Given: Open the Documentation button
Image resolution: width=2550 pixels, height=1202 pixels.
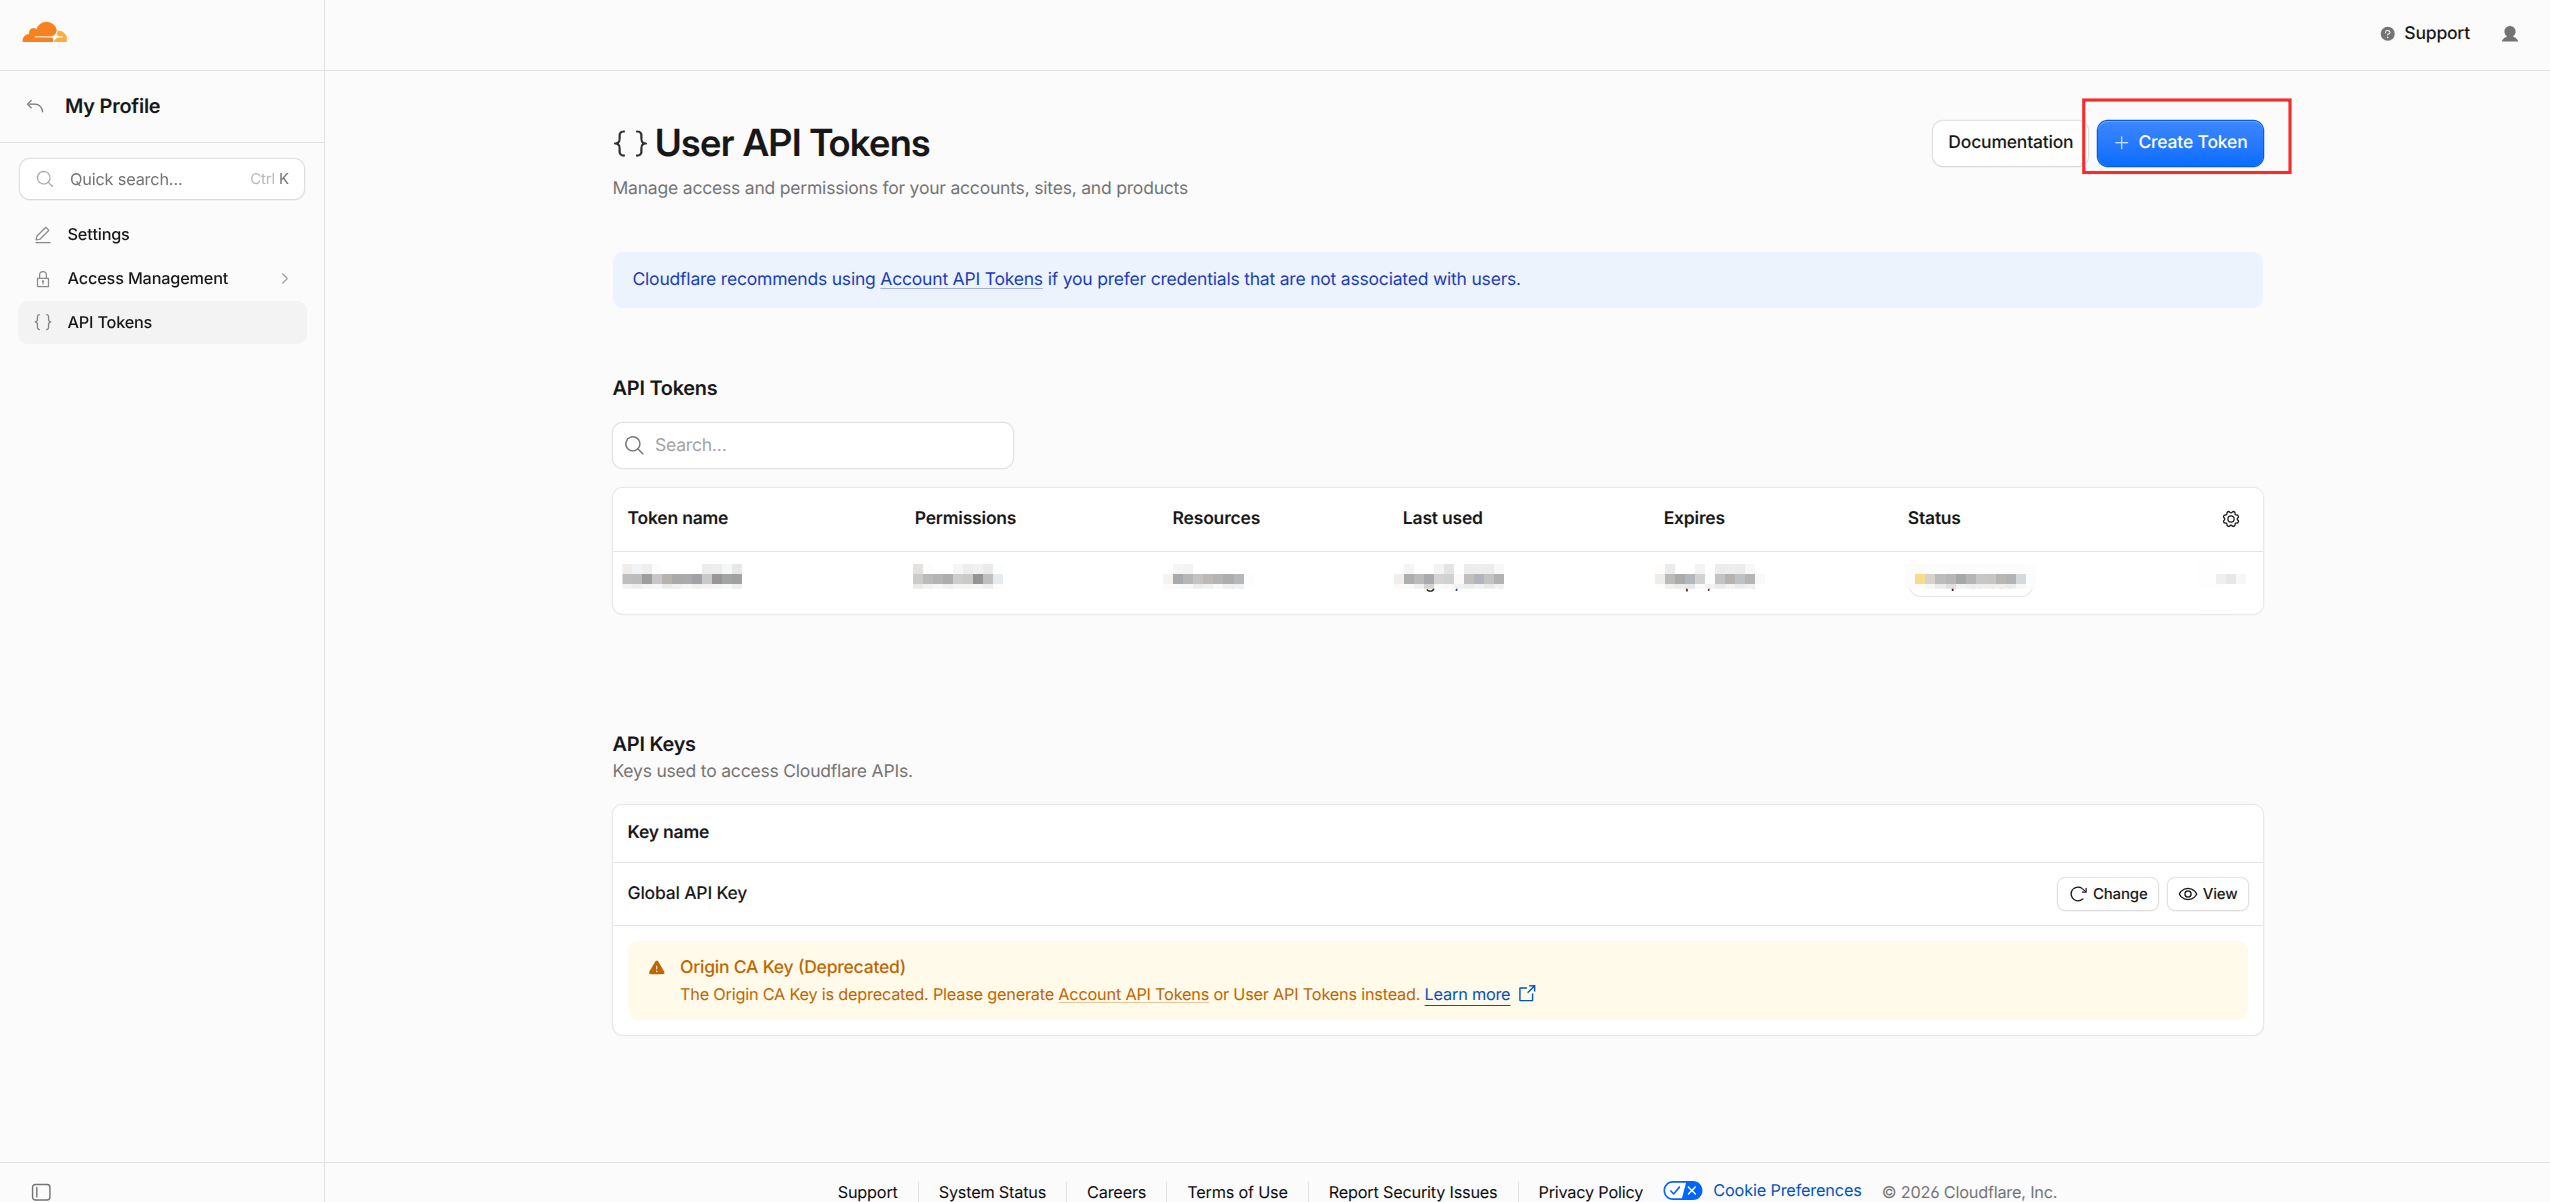Looking at the screenshot, I should pos(2010,142).
